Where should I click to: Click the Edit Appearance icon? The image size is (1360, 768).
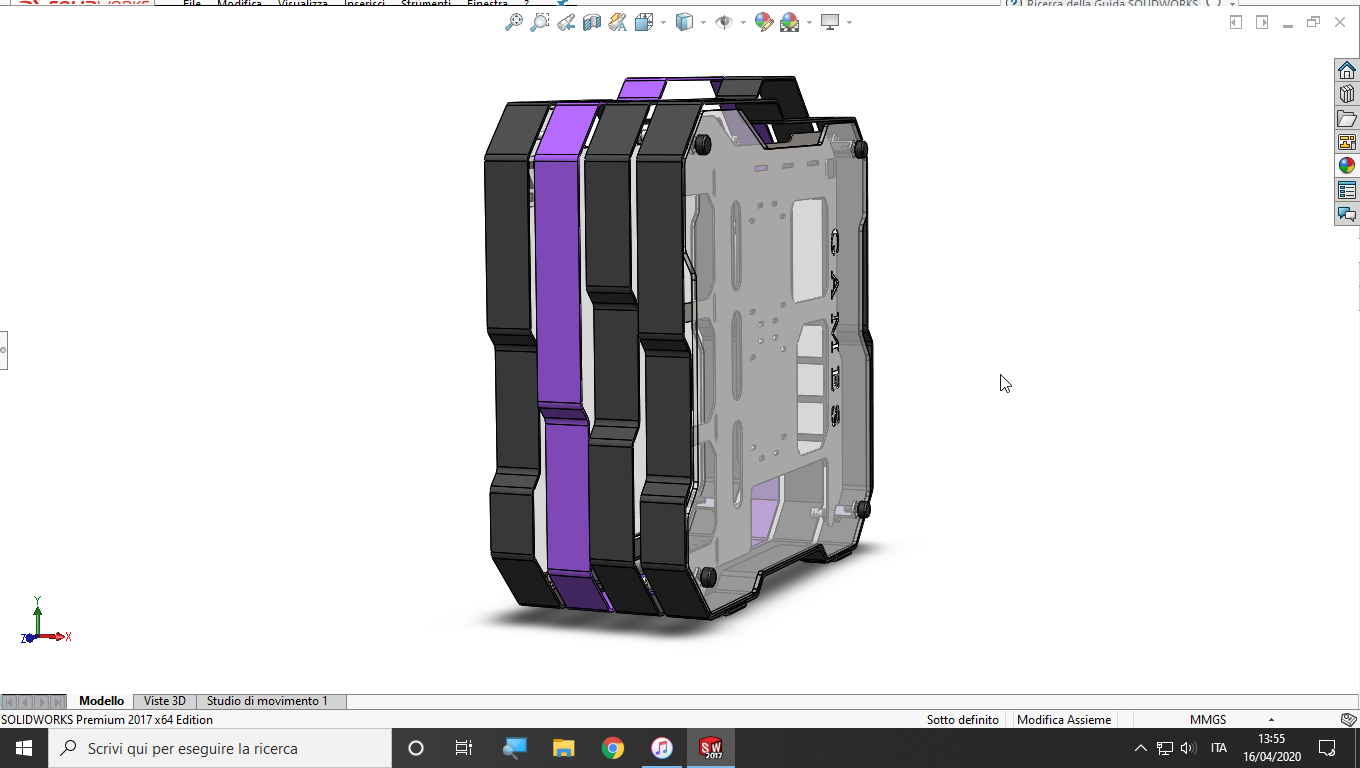[x=764, y=22]
